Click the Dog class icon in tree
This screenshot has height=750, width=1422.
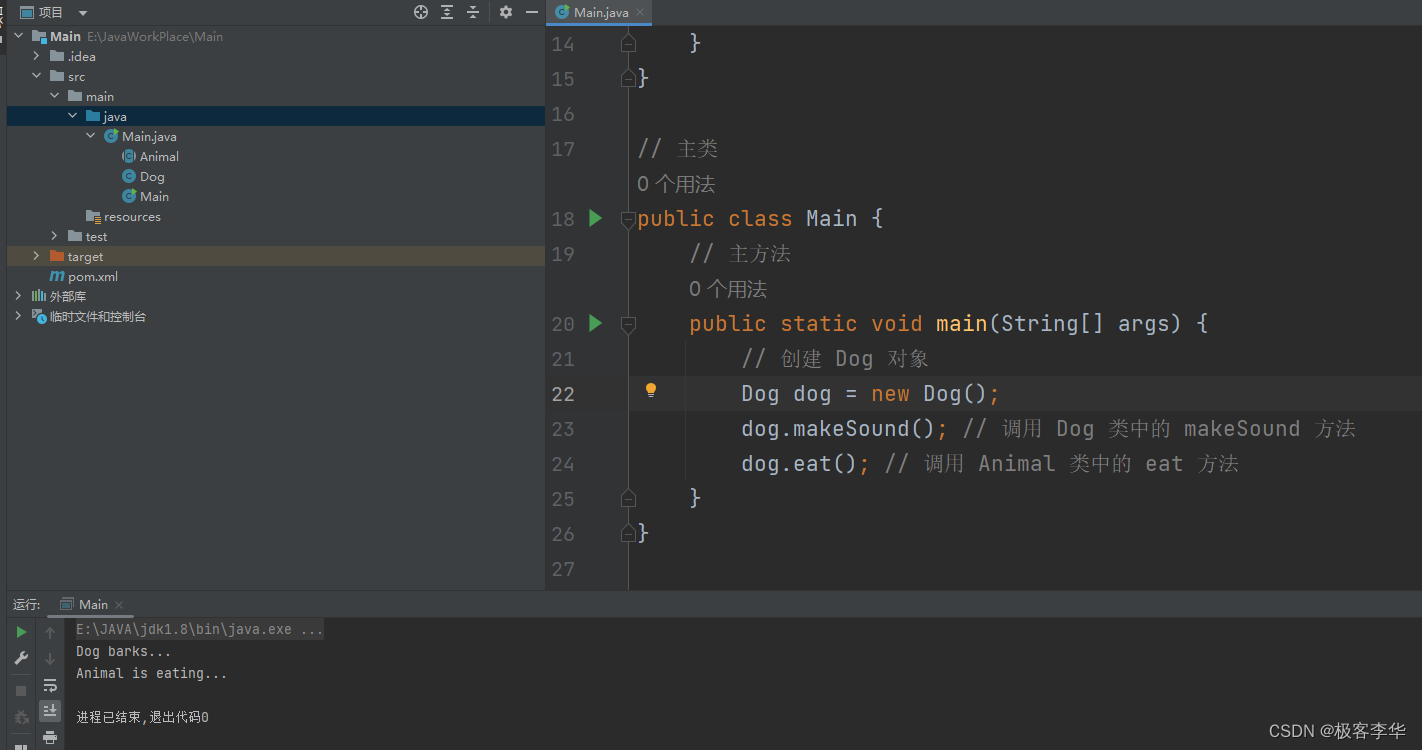click(x=129, y=176)
